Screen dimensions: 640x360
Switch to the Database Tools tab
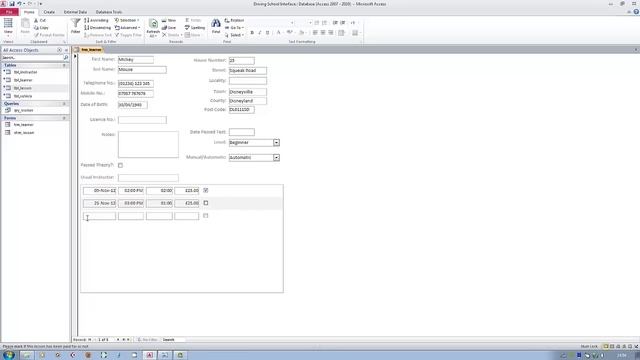click(109, 12)
